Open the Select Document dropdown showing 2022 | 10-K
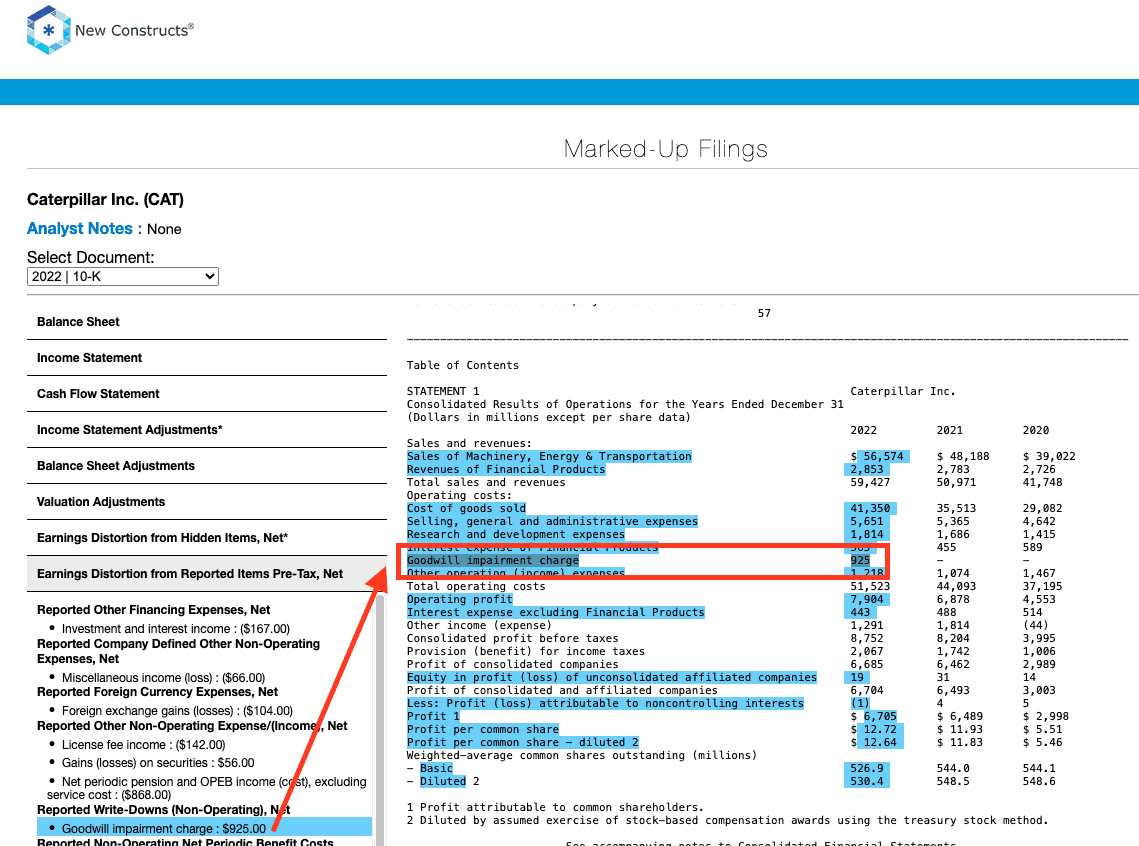The image size is (1139, 846). tap(123, 277)
